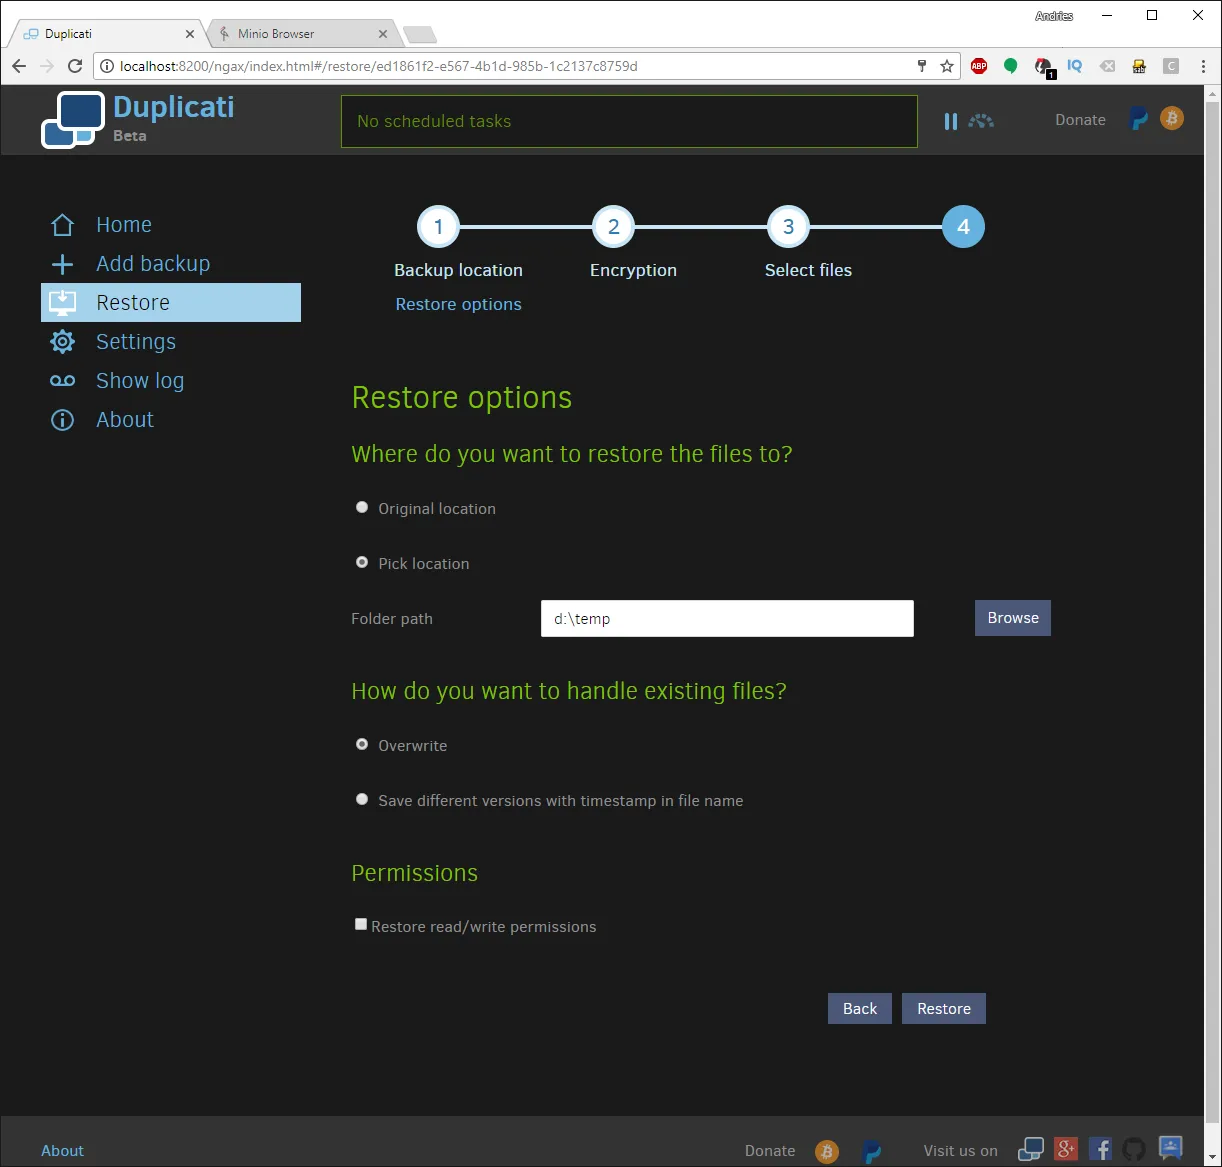
Task: Click the Bitcoin icon in the header
Action: point(1171,118)
